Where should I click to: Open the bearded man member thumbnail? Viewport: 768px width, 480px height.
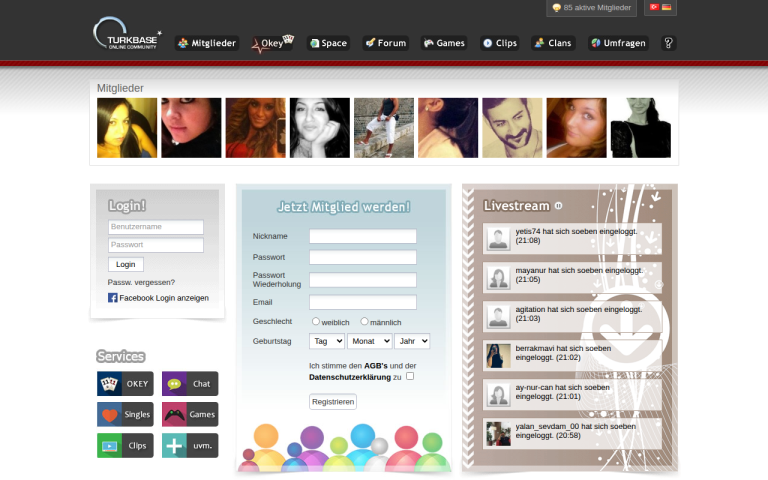pyautogui.click(x=512, y=128)
